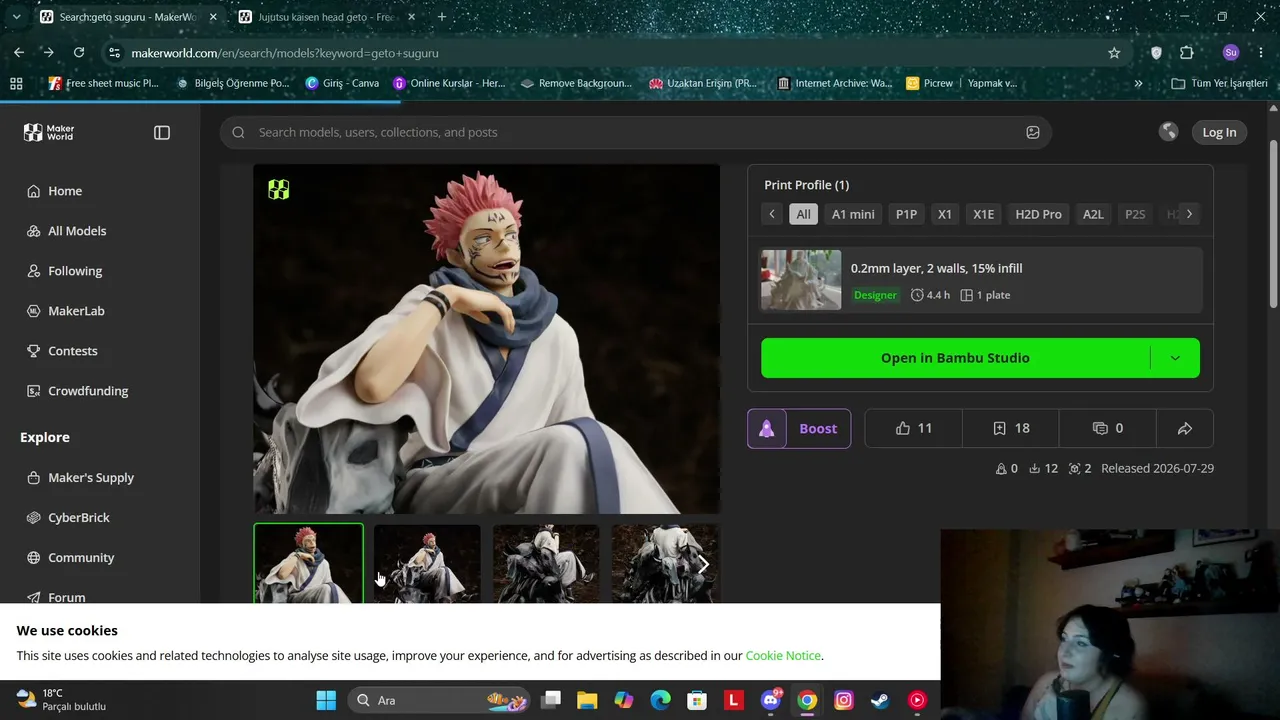Viewport: 1280px width, 720px height.
Task: Filter profiles by X1E
Action: pos(983,214)
